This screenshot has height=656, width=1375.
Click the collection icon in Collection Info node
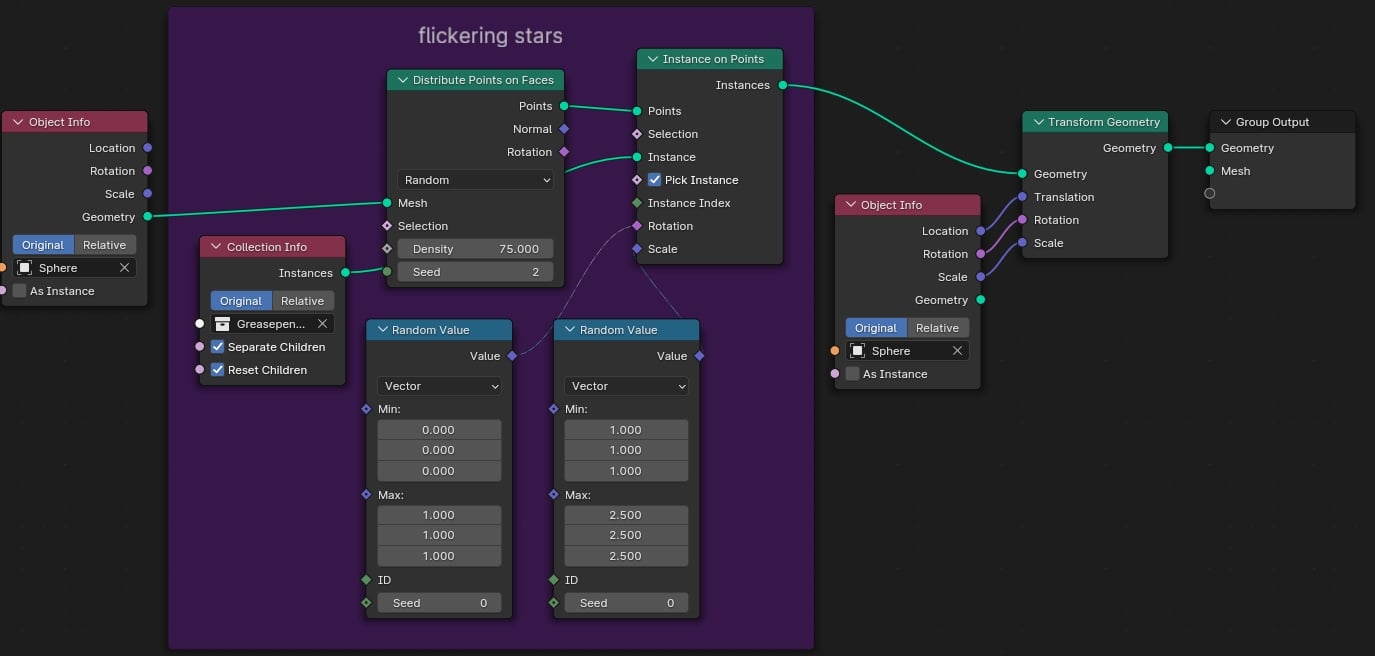tap(221, 323)
